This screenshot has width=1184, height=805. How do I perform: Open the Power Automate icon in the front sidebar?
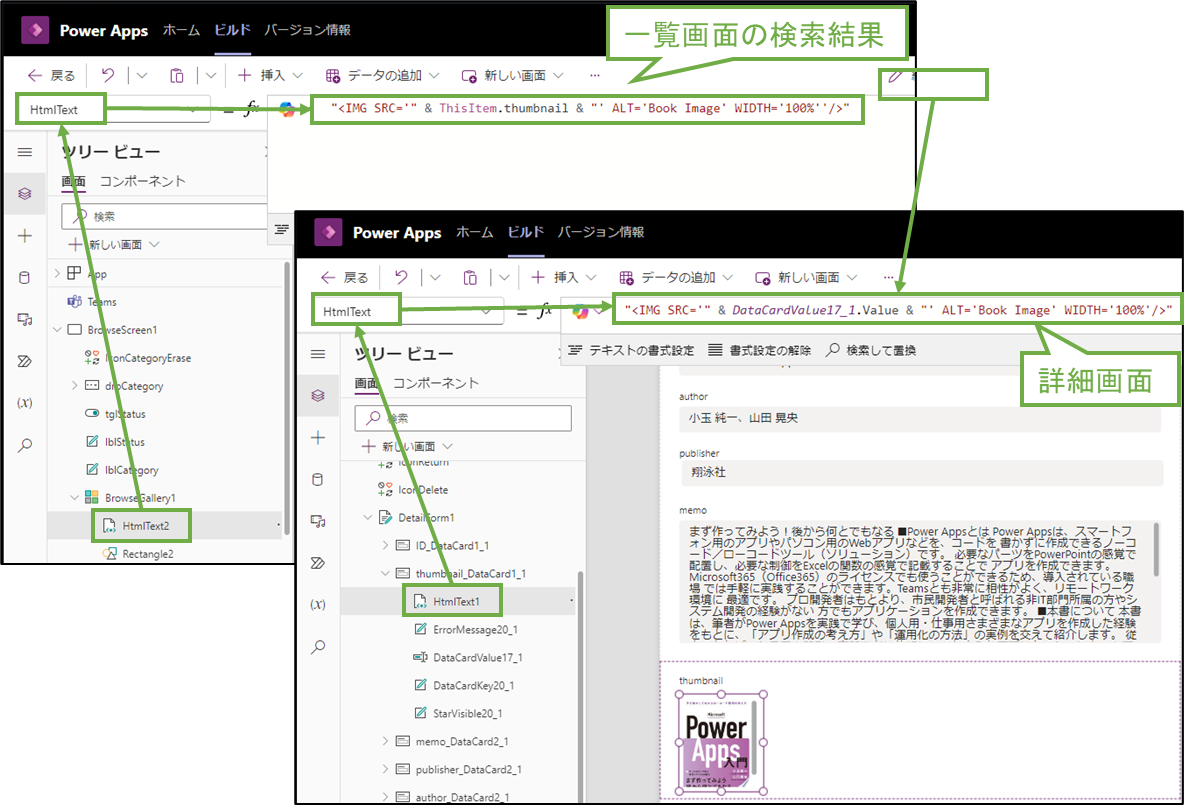(x=318, y=563)
